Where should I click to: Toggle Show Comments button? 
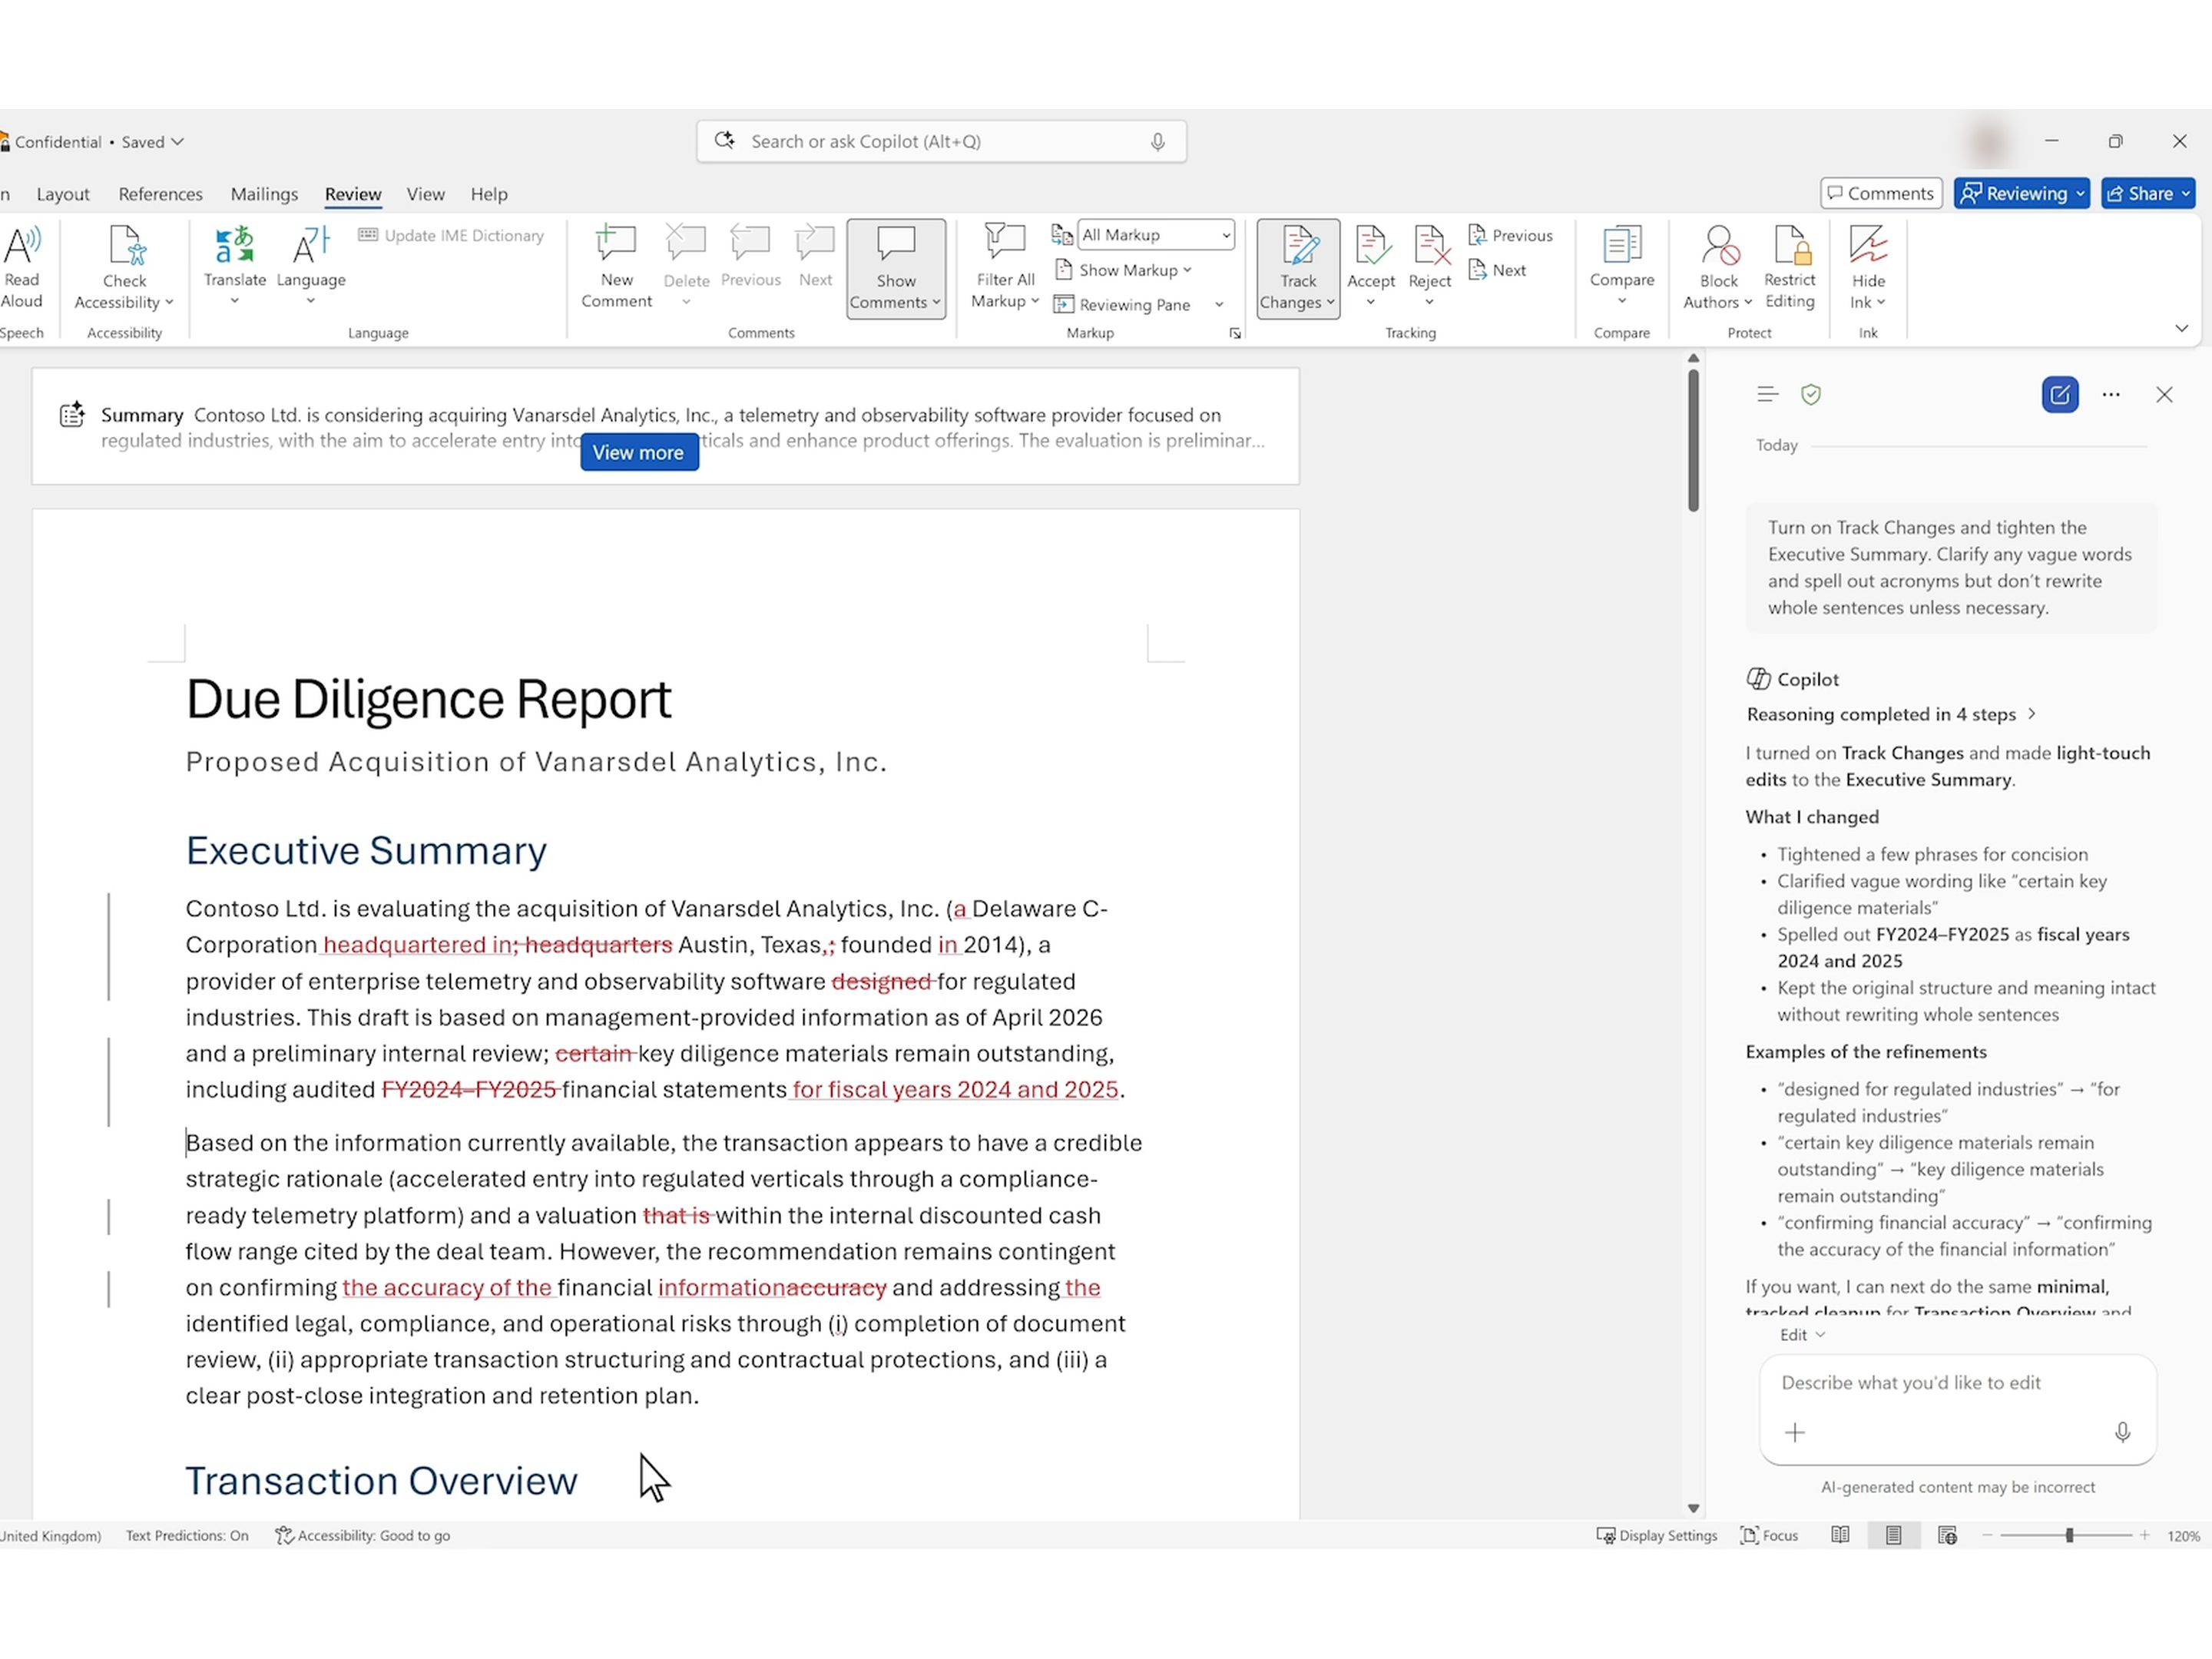(896, 268)
